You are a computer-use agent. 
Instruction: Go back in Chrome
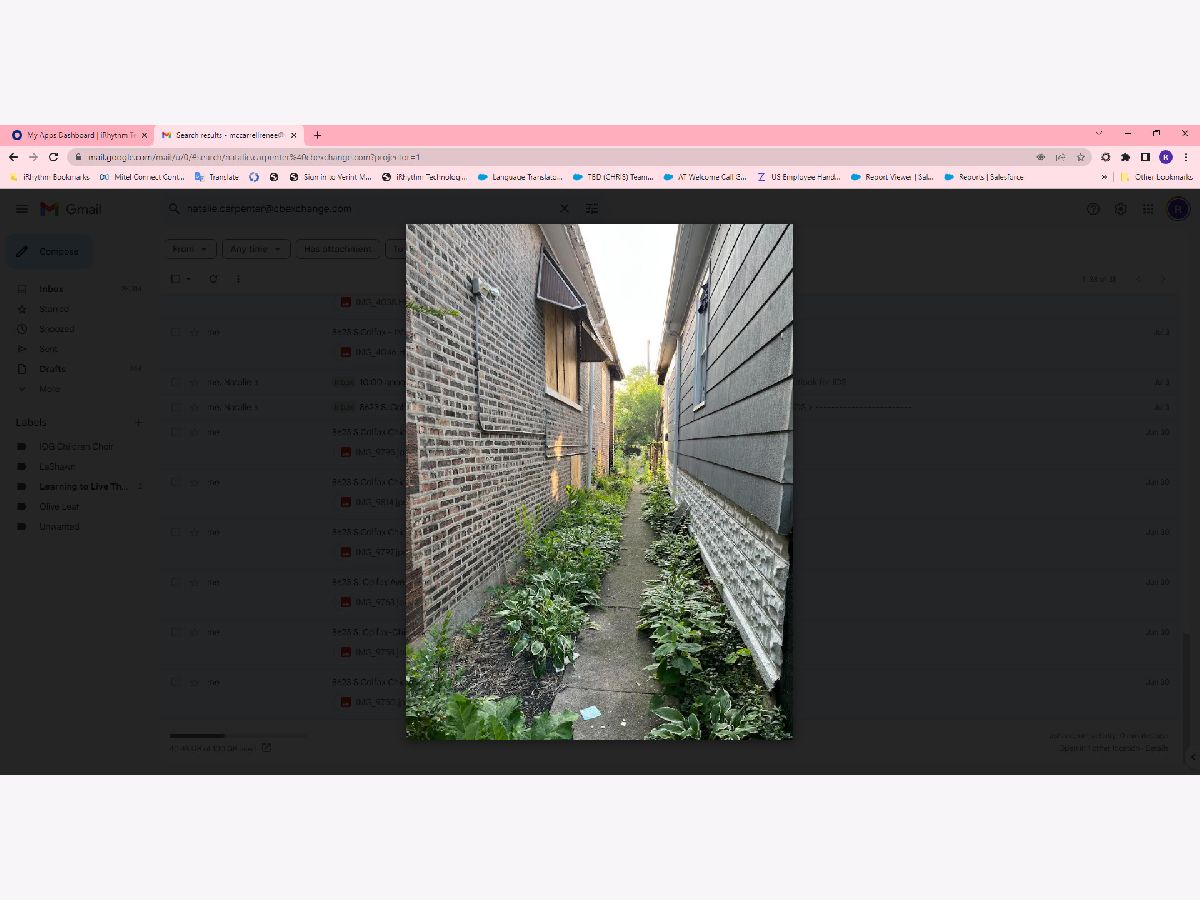[14, 157]
